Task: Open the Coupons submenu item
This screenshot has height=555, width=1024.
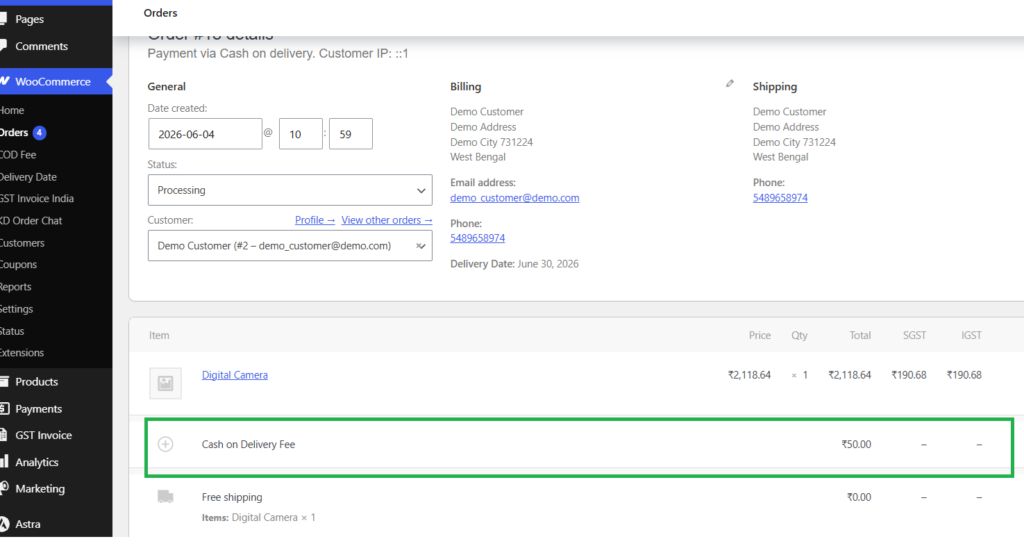Action: (18, 264)
